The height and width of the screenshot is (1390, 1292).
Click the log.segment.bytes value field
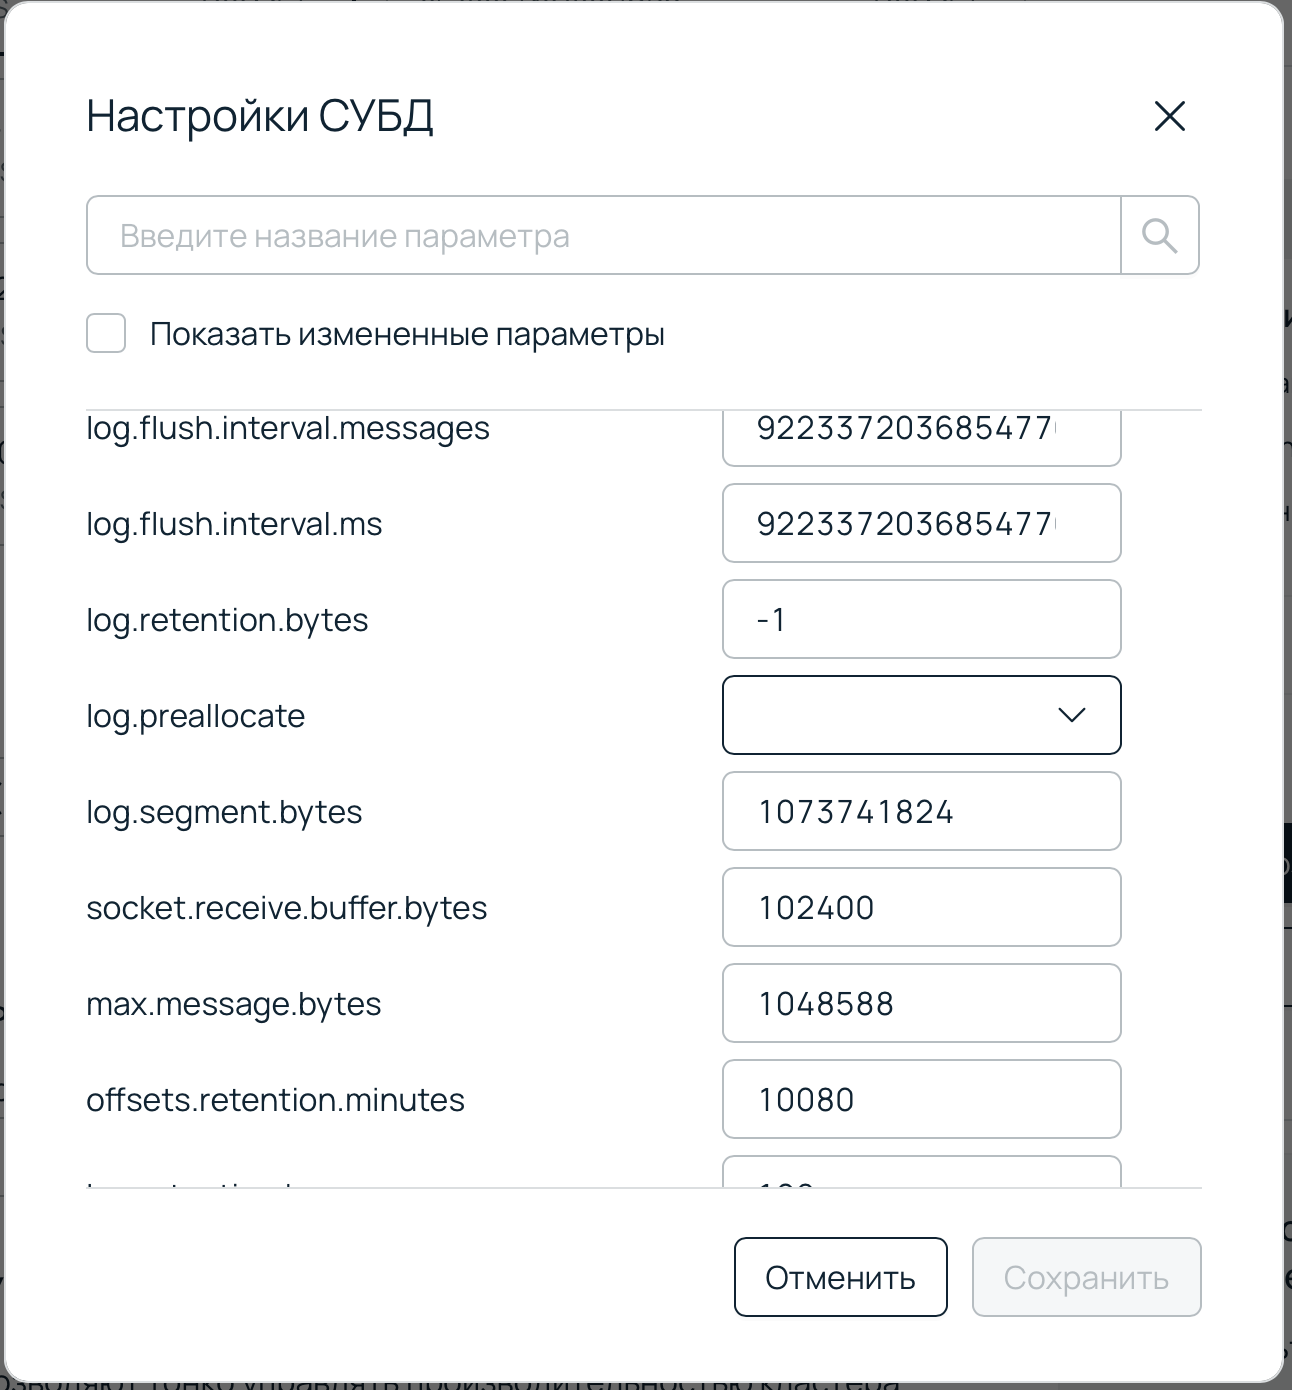click(920, 811)
